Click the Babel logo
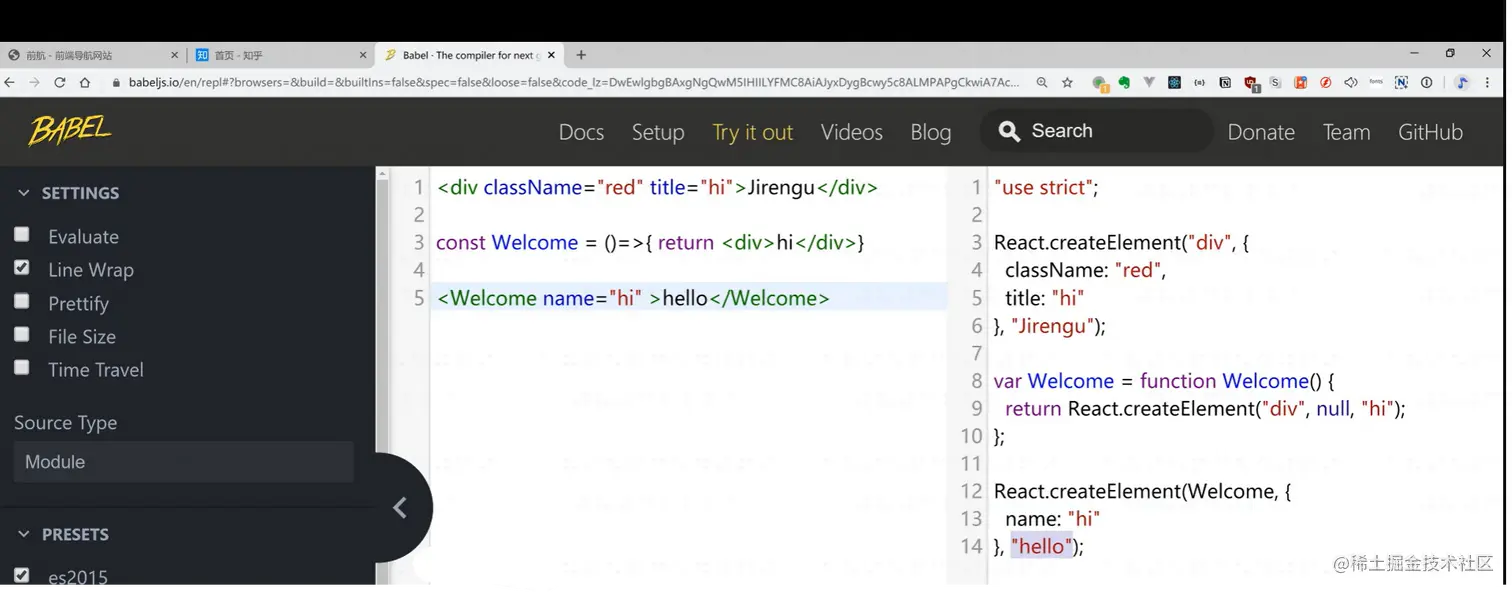This screenshot has width=1512, height=592. click(x=69, y=131)
